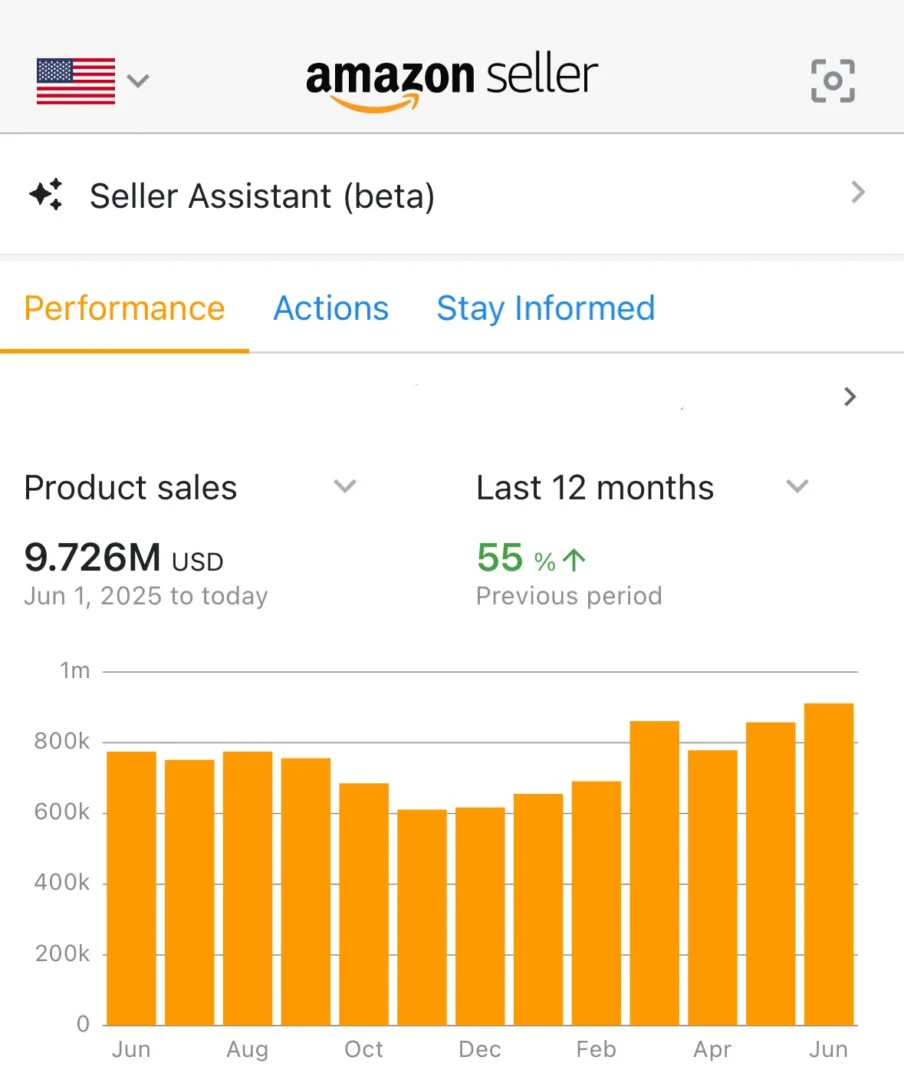904x1080 pixels.
Task: Open the US flag marketplace selector
Action: pyautogui.click(x=76, y=81)
